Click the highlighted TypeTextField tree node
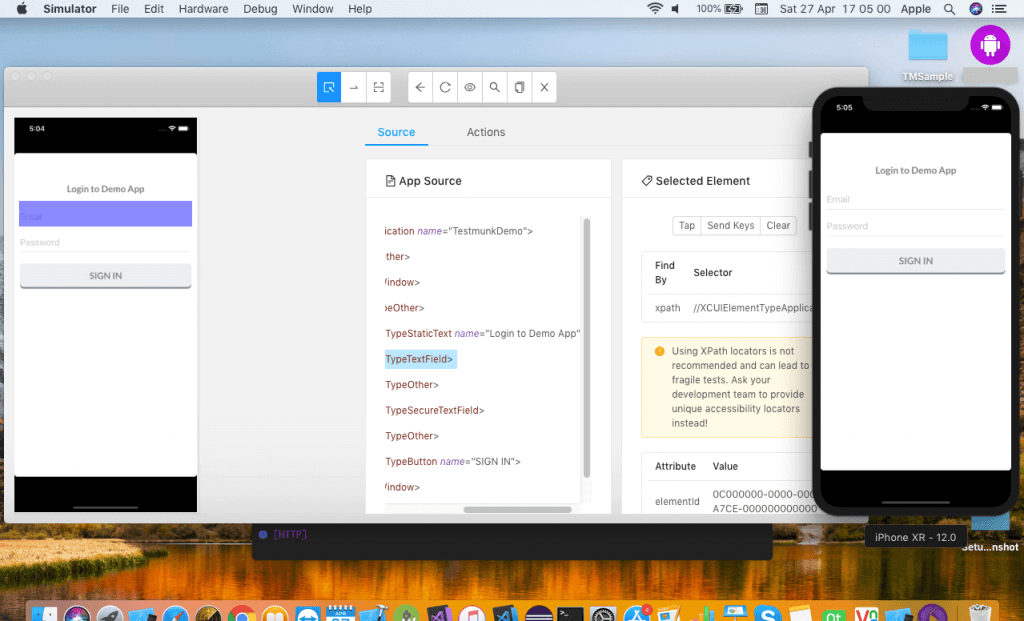The height and width of the screenshot is (621, 1024). coord(420,359)
